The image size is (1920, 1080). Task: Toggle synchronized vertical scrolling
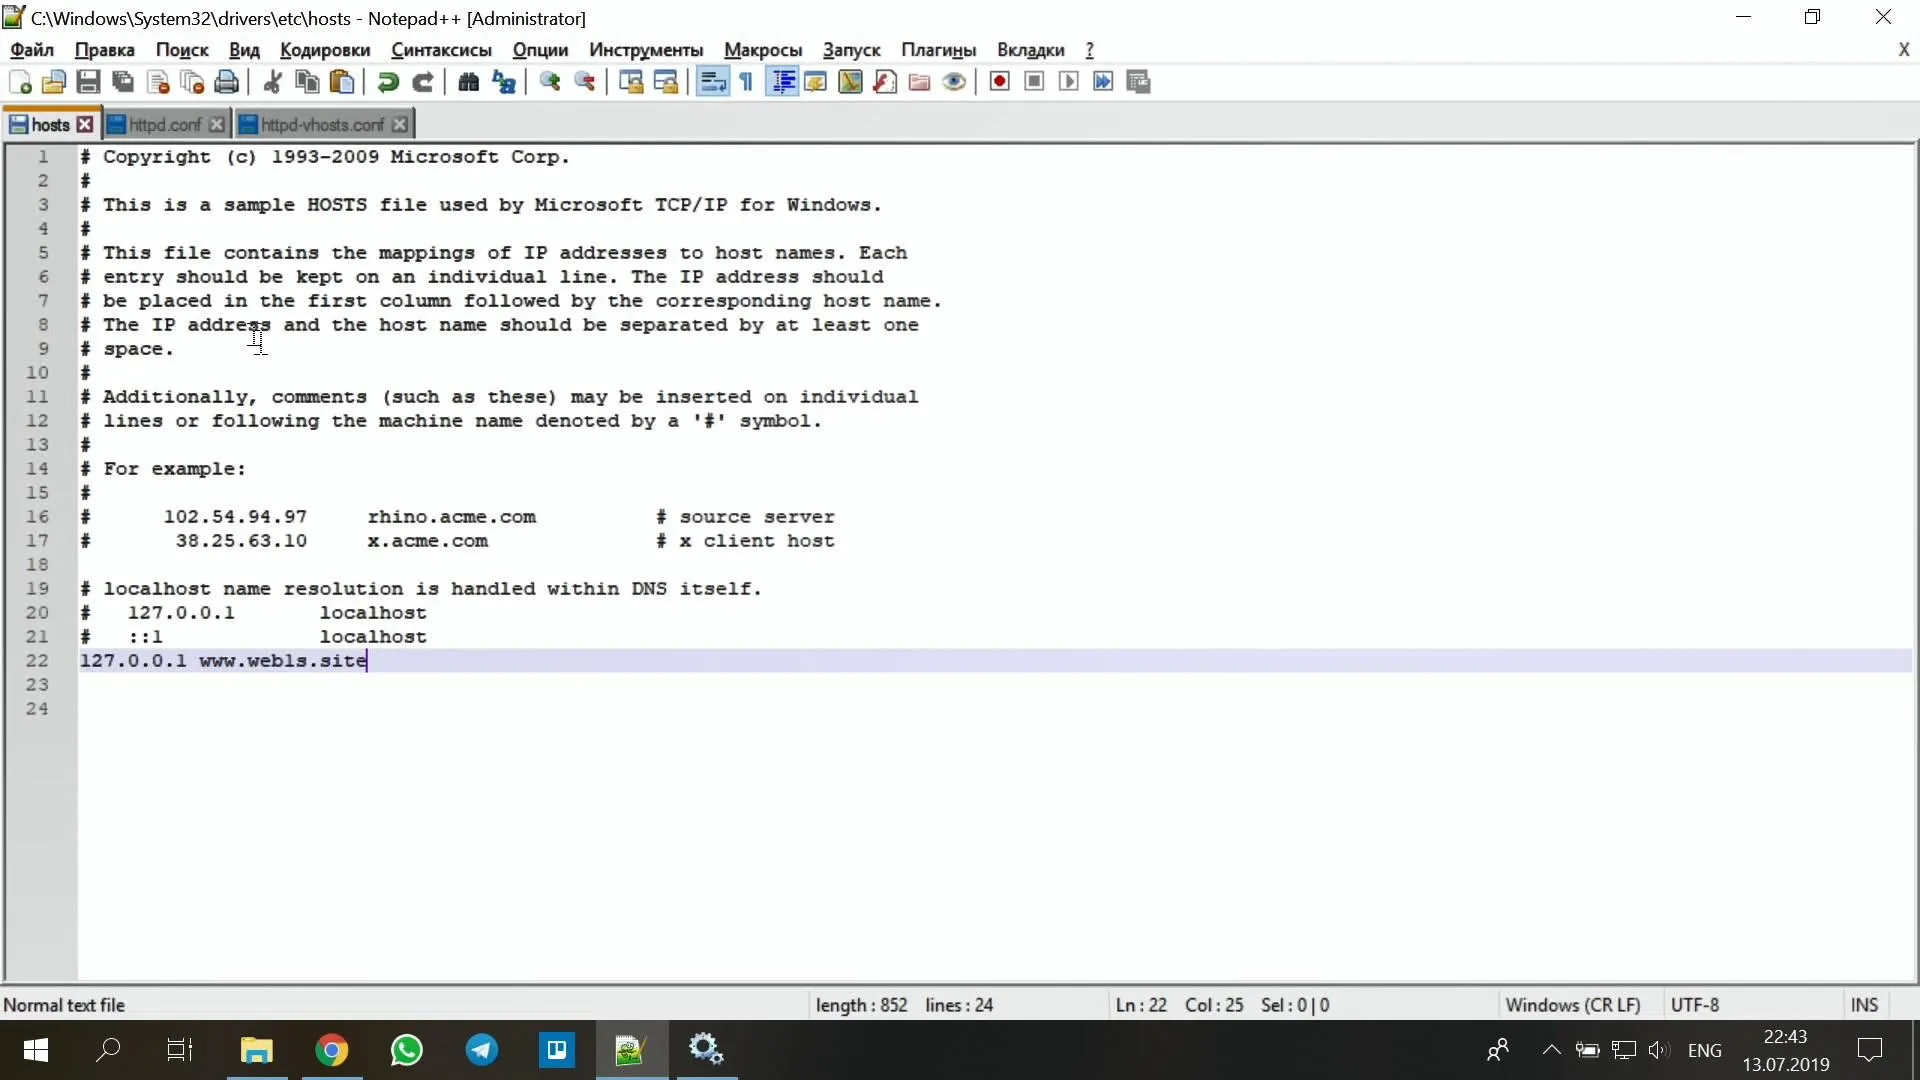[x=630, y=82]
